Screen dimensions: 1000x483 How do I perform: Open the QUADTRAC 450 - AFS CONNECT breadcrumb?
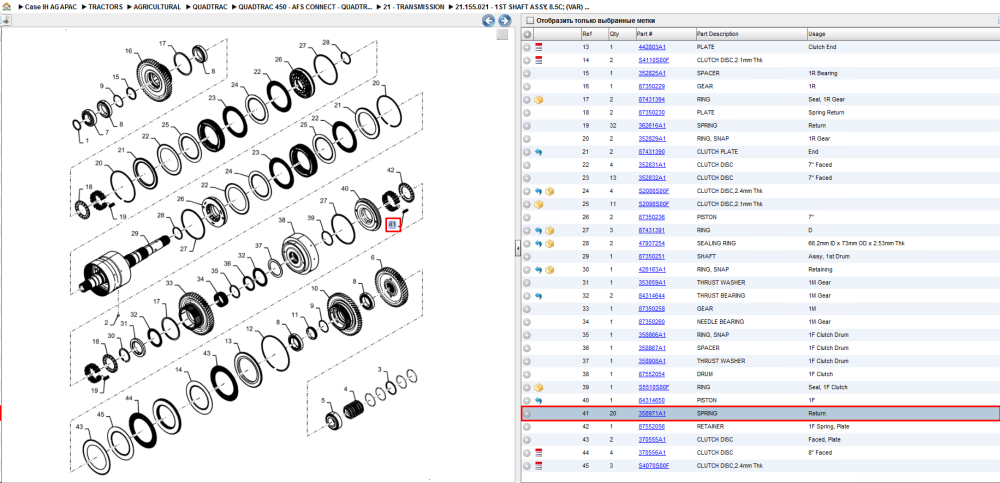point(303,6)
